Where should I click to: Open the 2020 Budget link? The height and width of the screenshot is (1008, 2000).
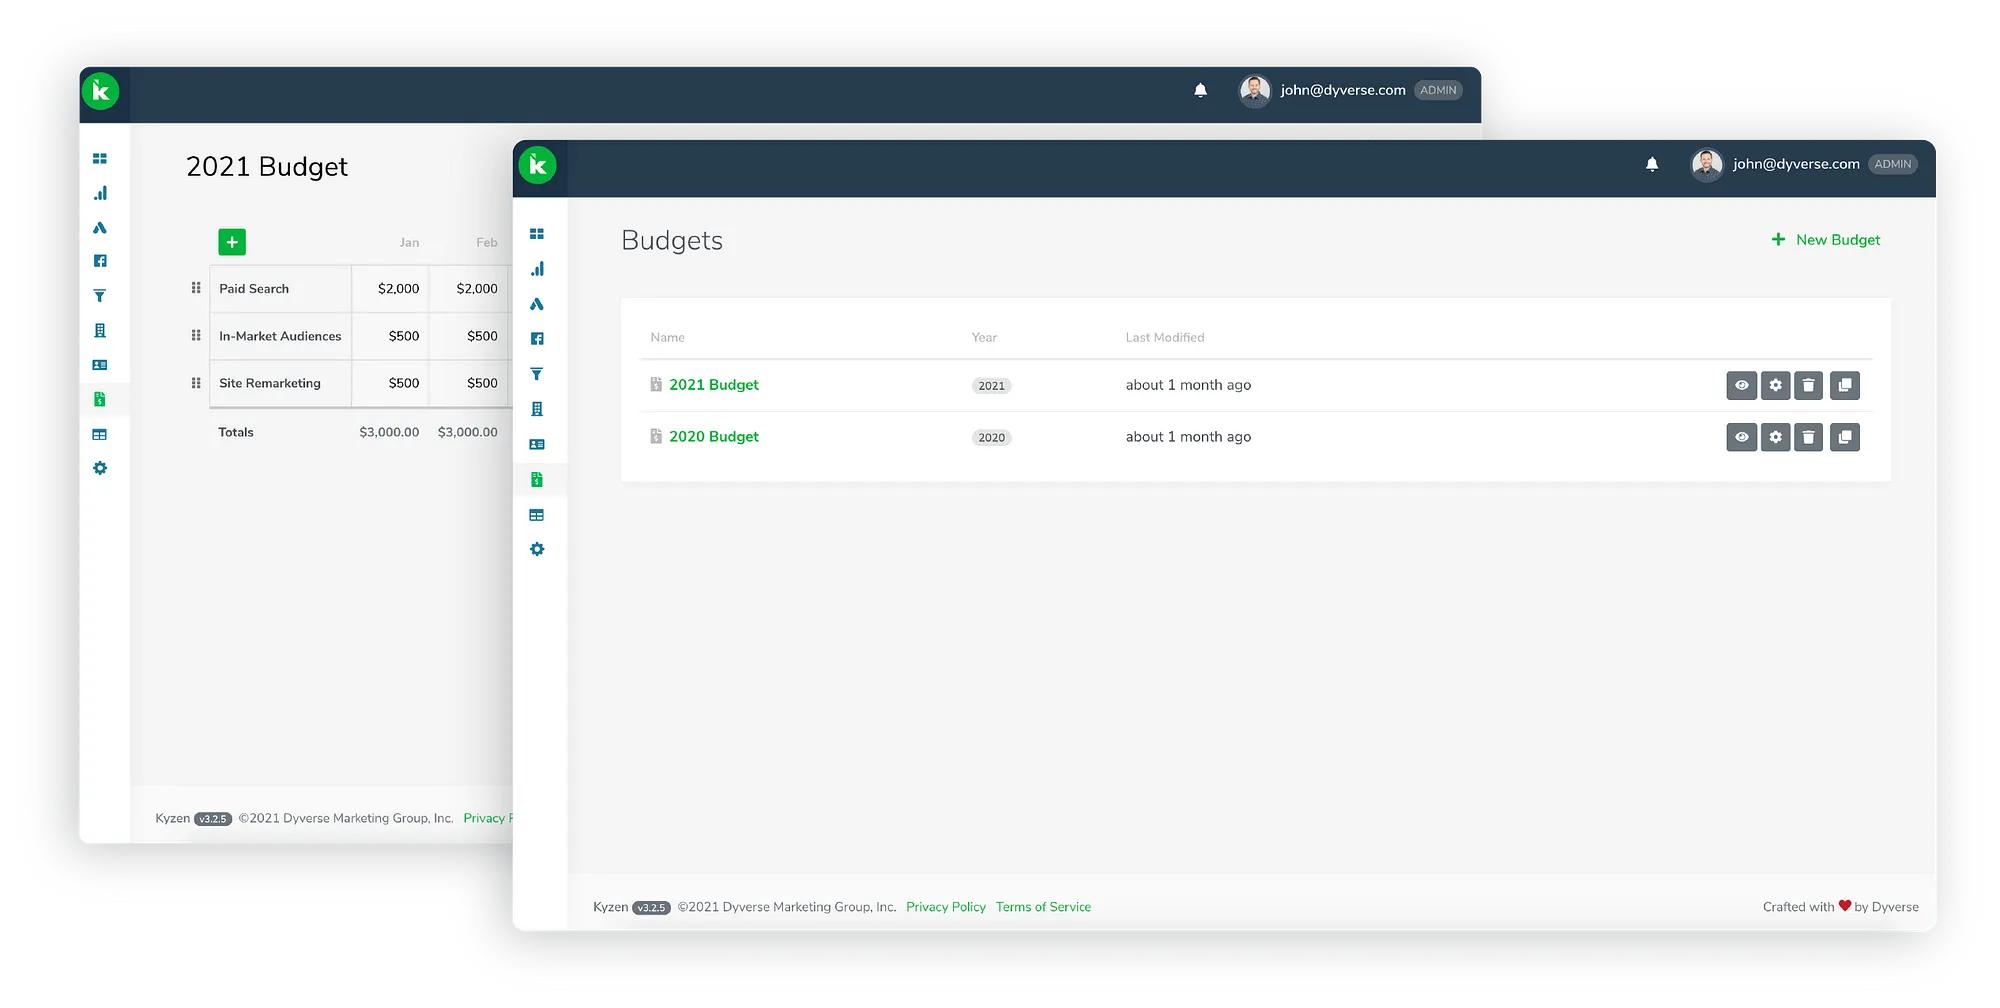(x=713, y=437)
